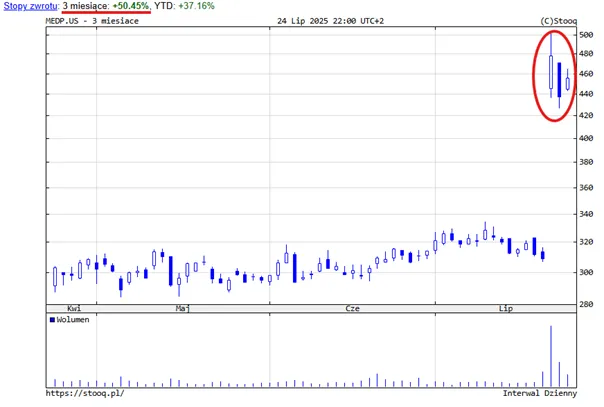Click the 'Cze' month label
604x407 pixels.
tap(352, 308)
